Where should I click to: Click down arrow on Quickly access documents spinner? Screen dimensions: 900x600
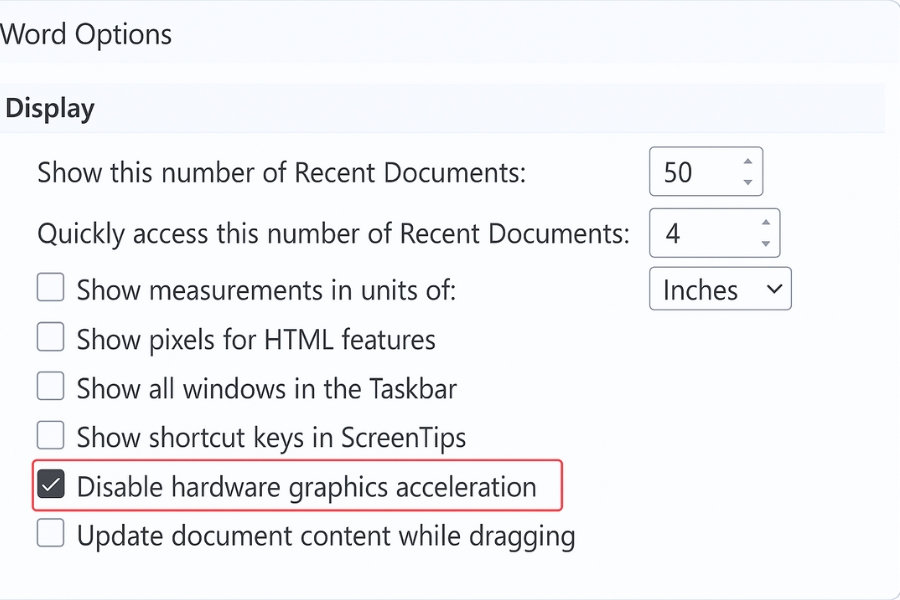click(x=765, y=243)
